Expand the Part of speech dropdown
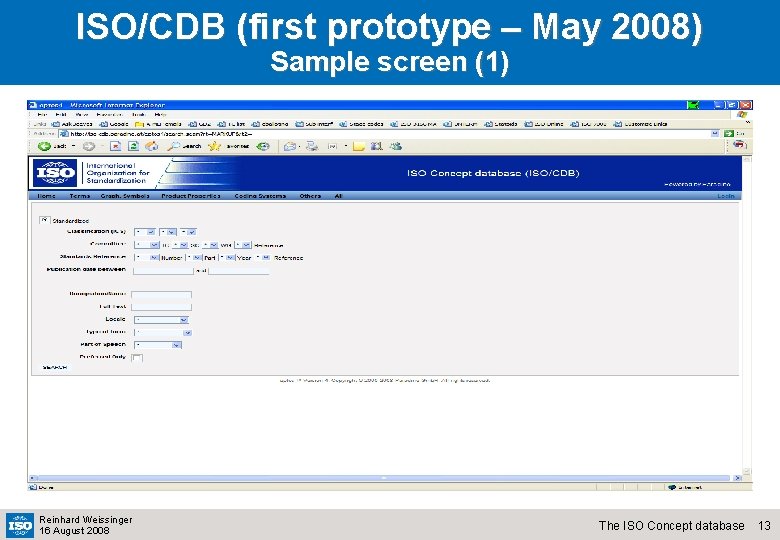Image resolution: width=780 pixels, height=540 pixels. pyautogui.click(x=158, y=345)
